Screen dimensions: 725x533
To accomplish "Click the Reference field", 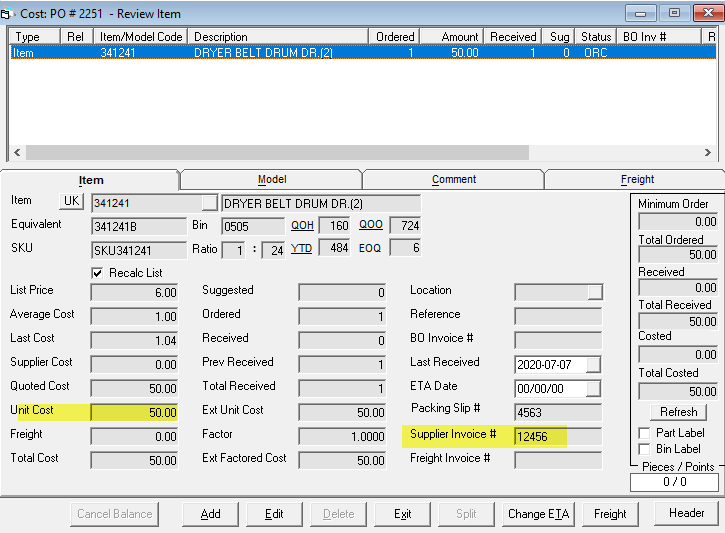I will 558,317.
